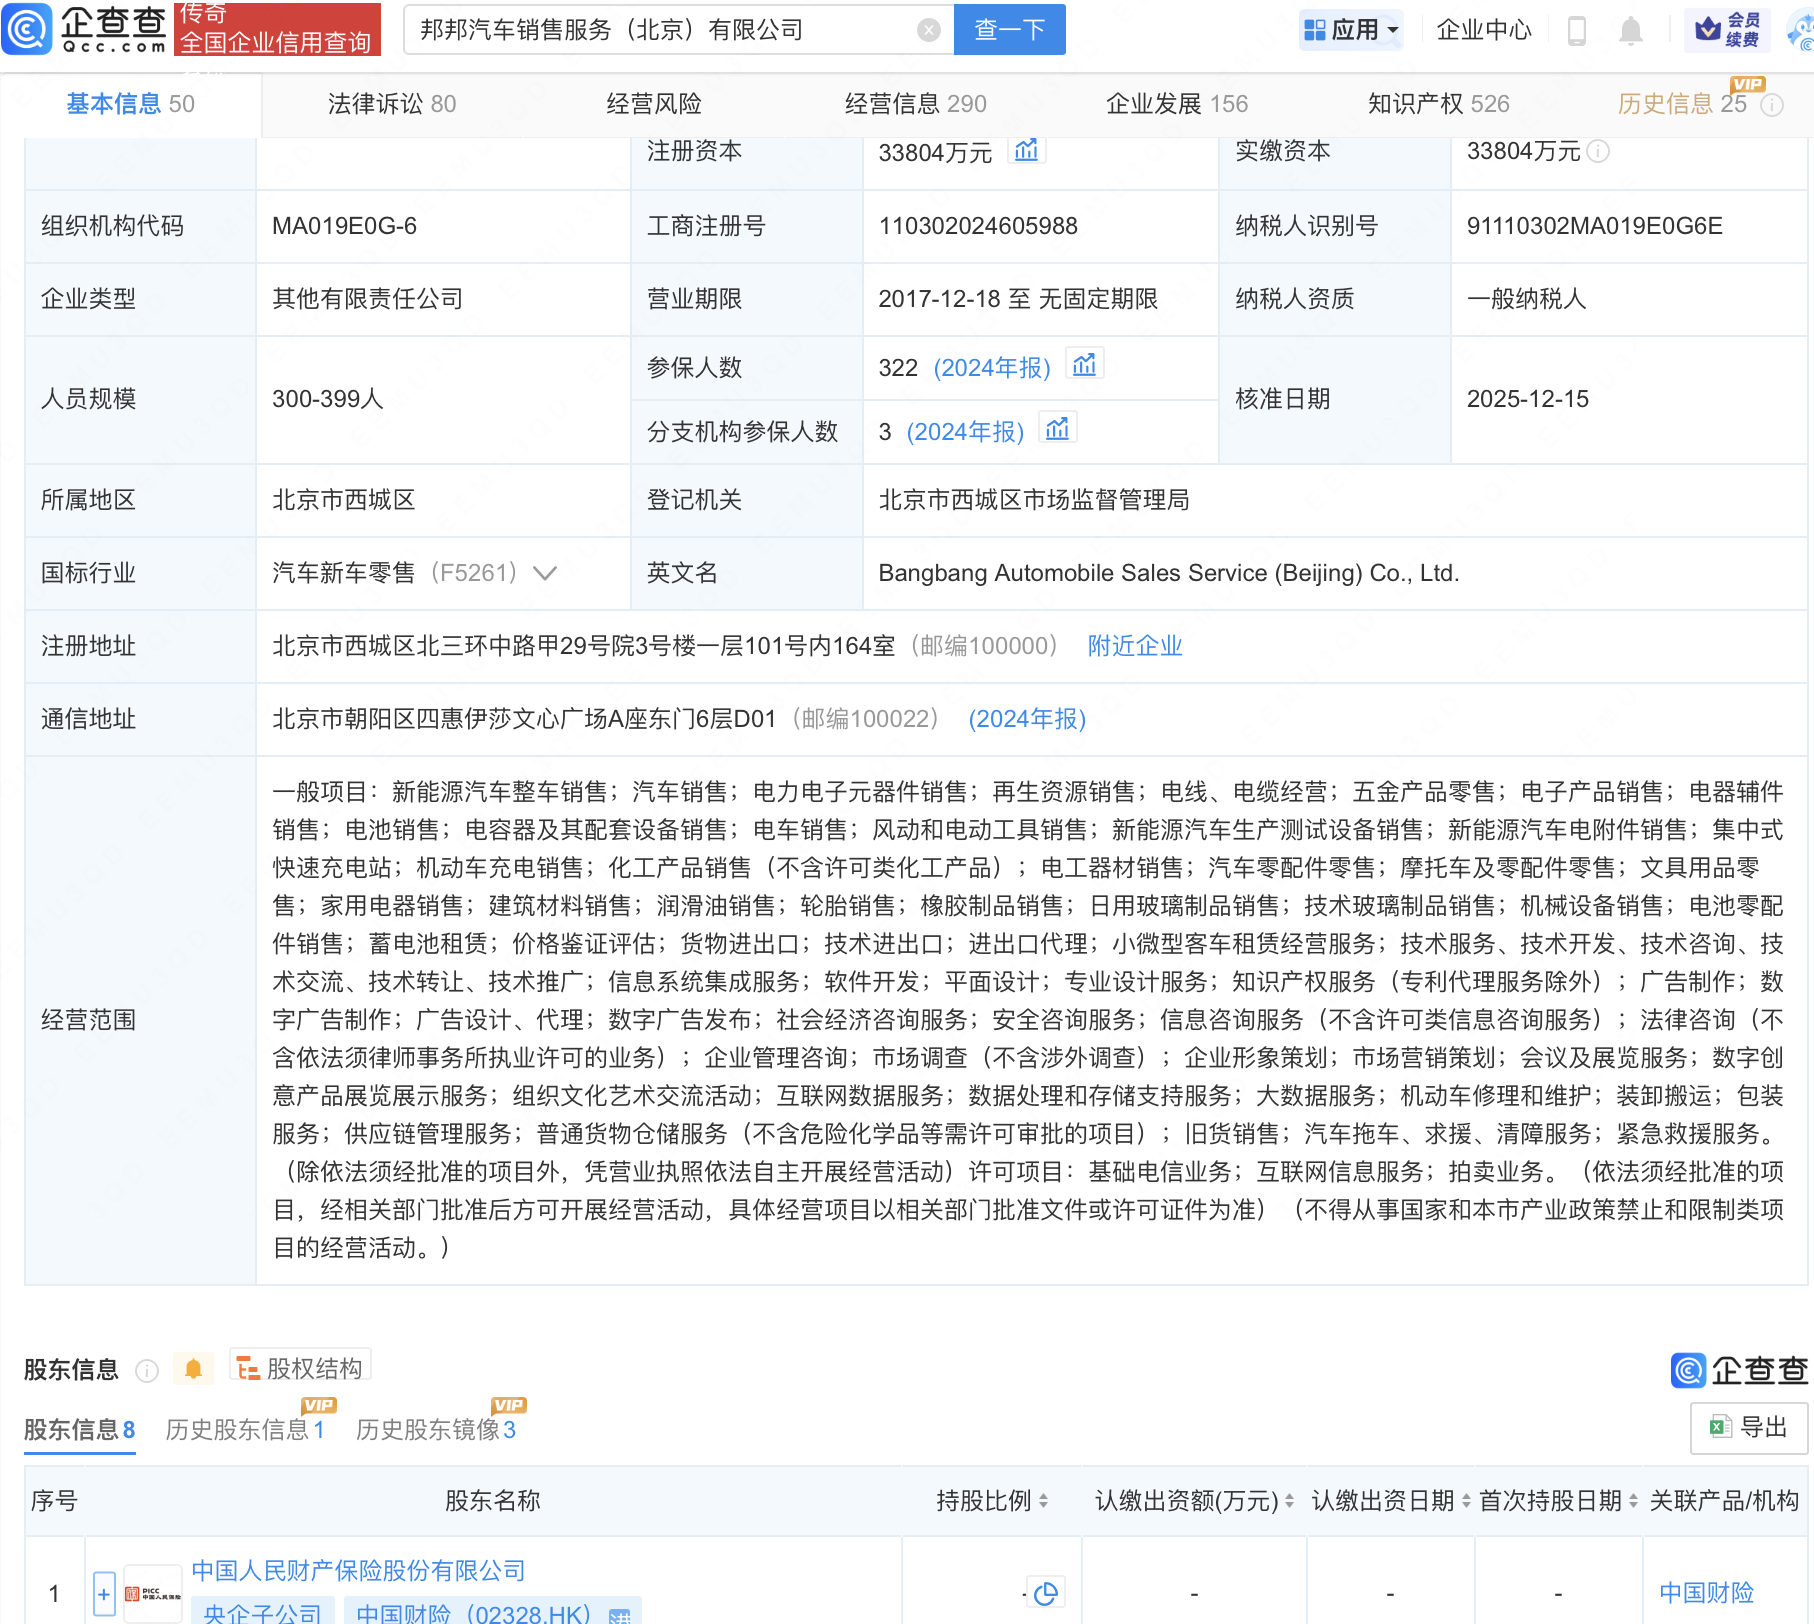The image size is (1814, 1624).
Task: Click chart icon beside branch insured count
Action: pos(1057,430)
